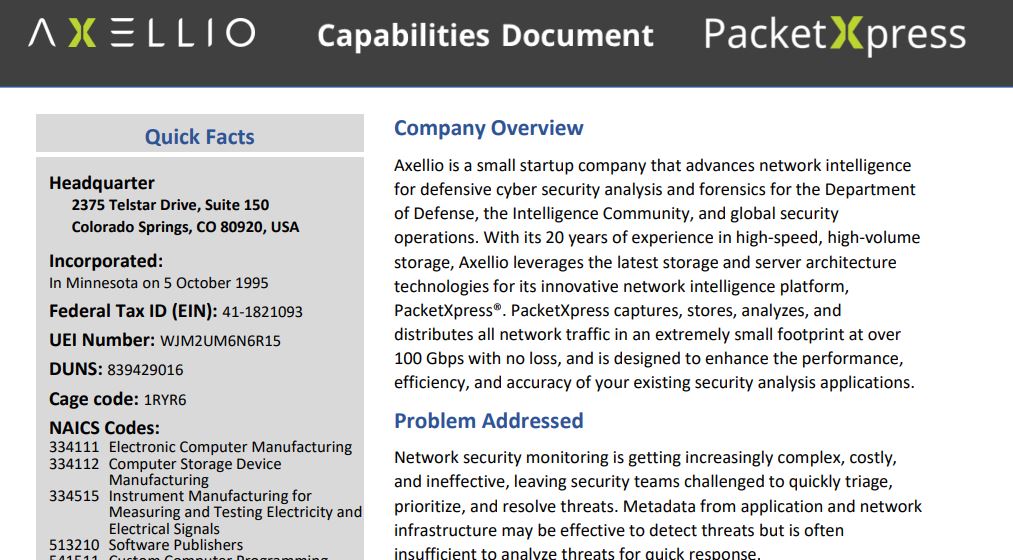
Task: Click the green X in PacketXpress logo
Action: point(846,34)
